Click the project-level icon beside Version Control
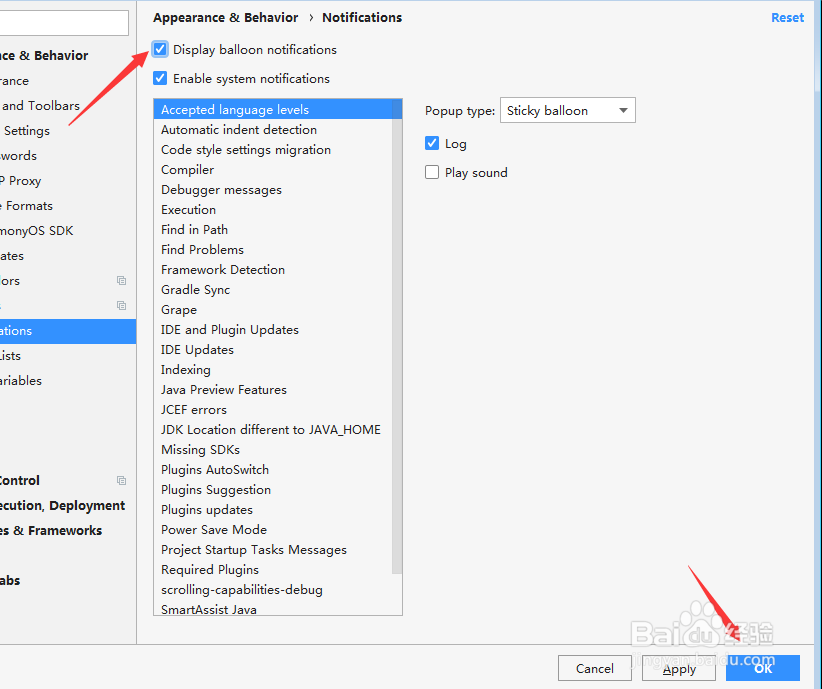 tap(121, 481)
